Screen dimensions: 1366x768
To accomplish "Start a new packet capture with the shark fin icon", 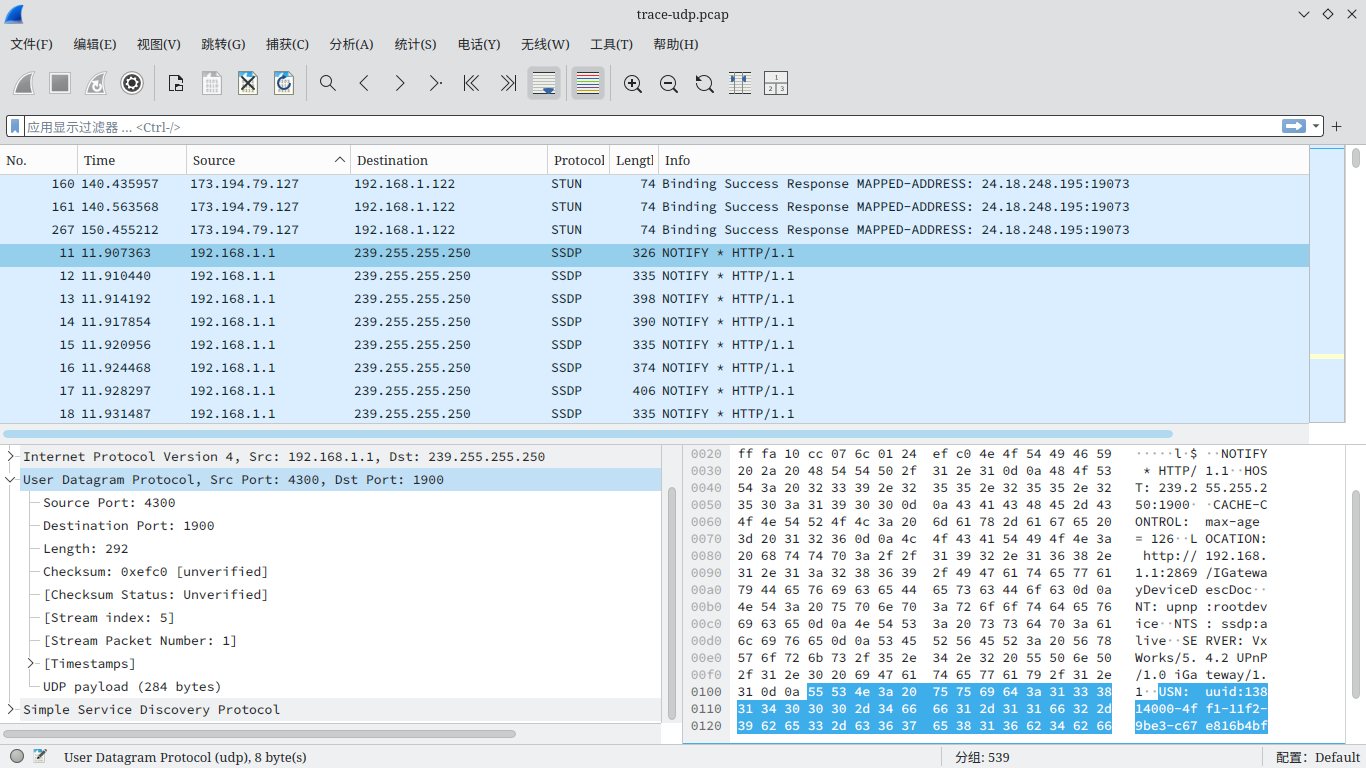I will (24, 84).
